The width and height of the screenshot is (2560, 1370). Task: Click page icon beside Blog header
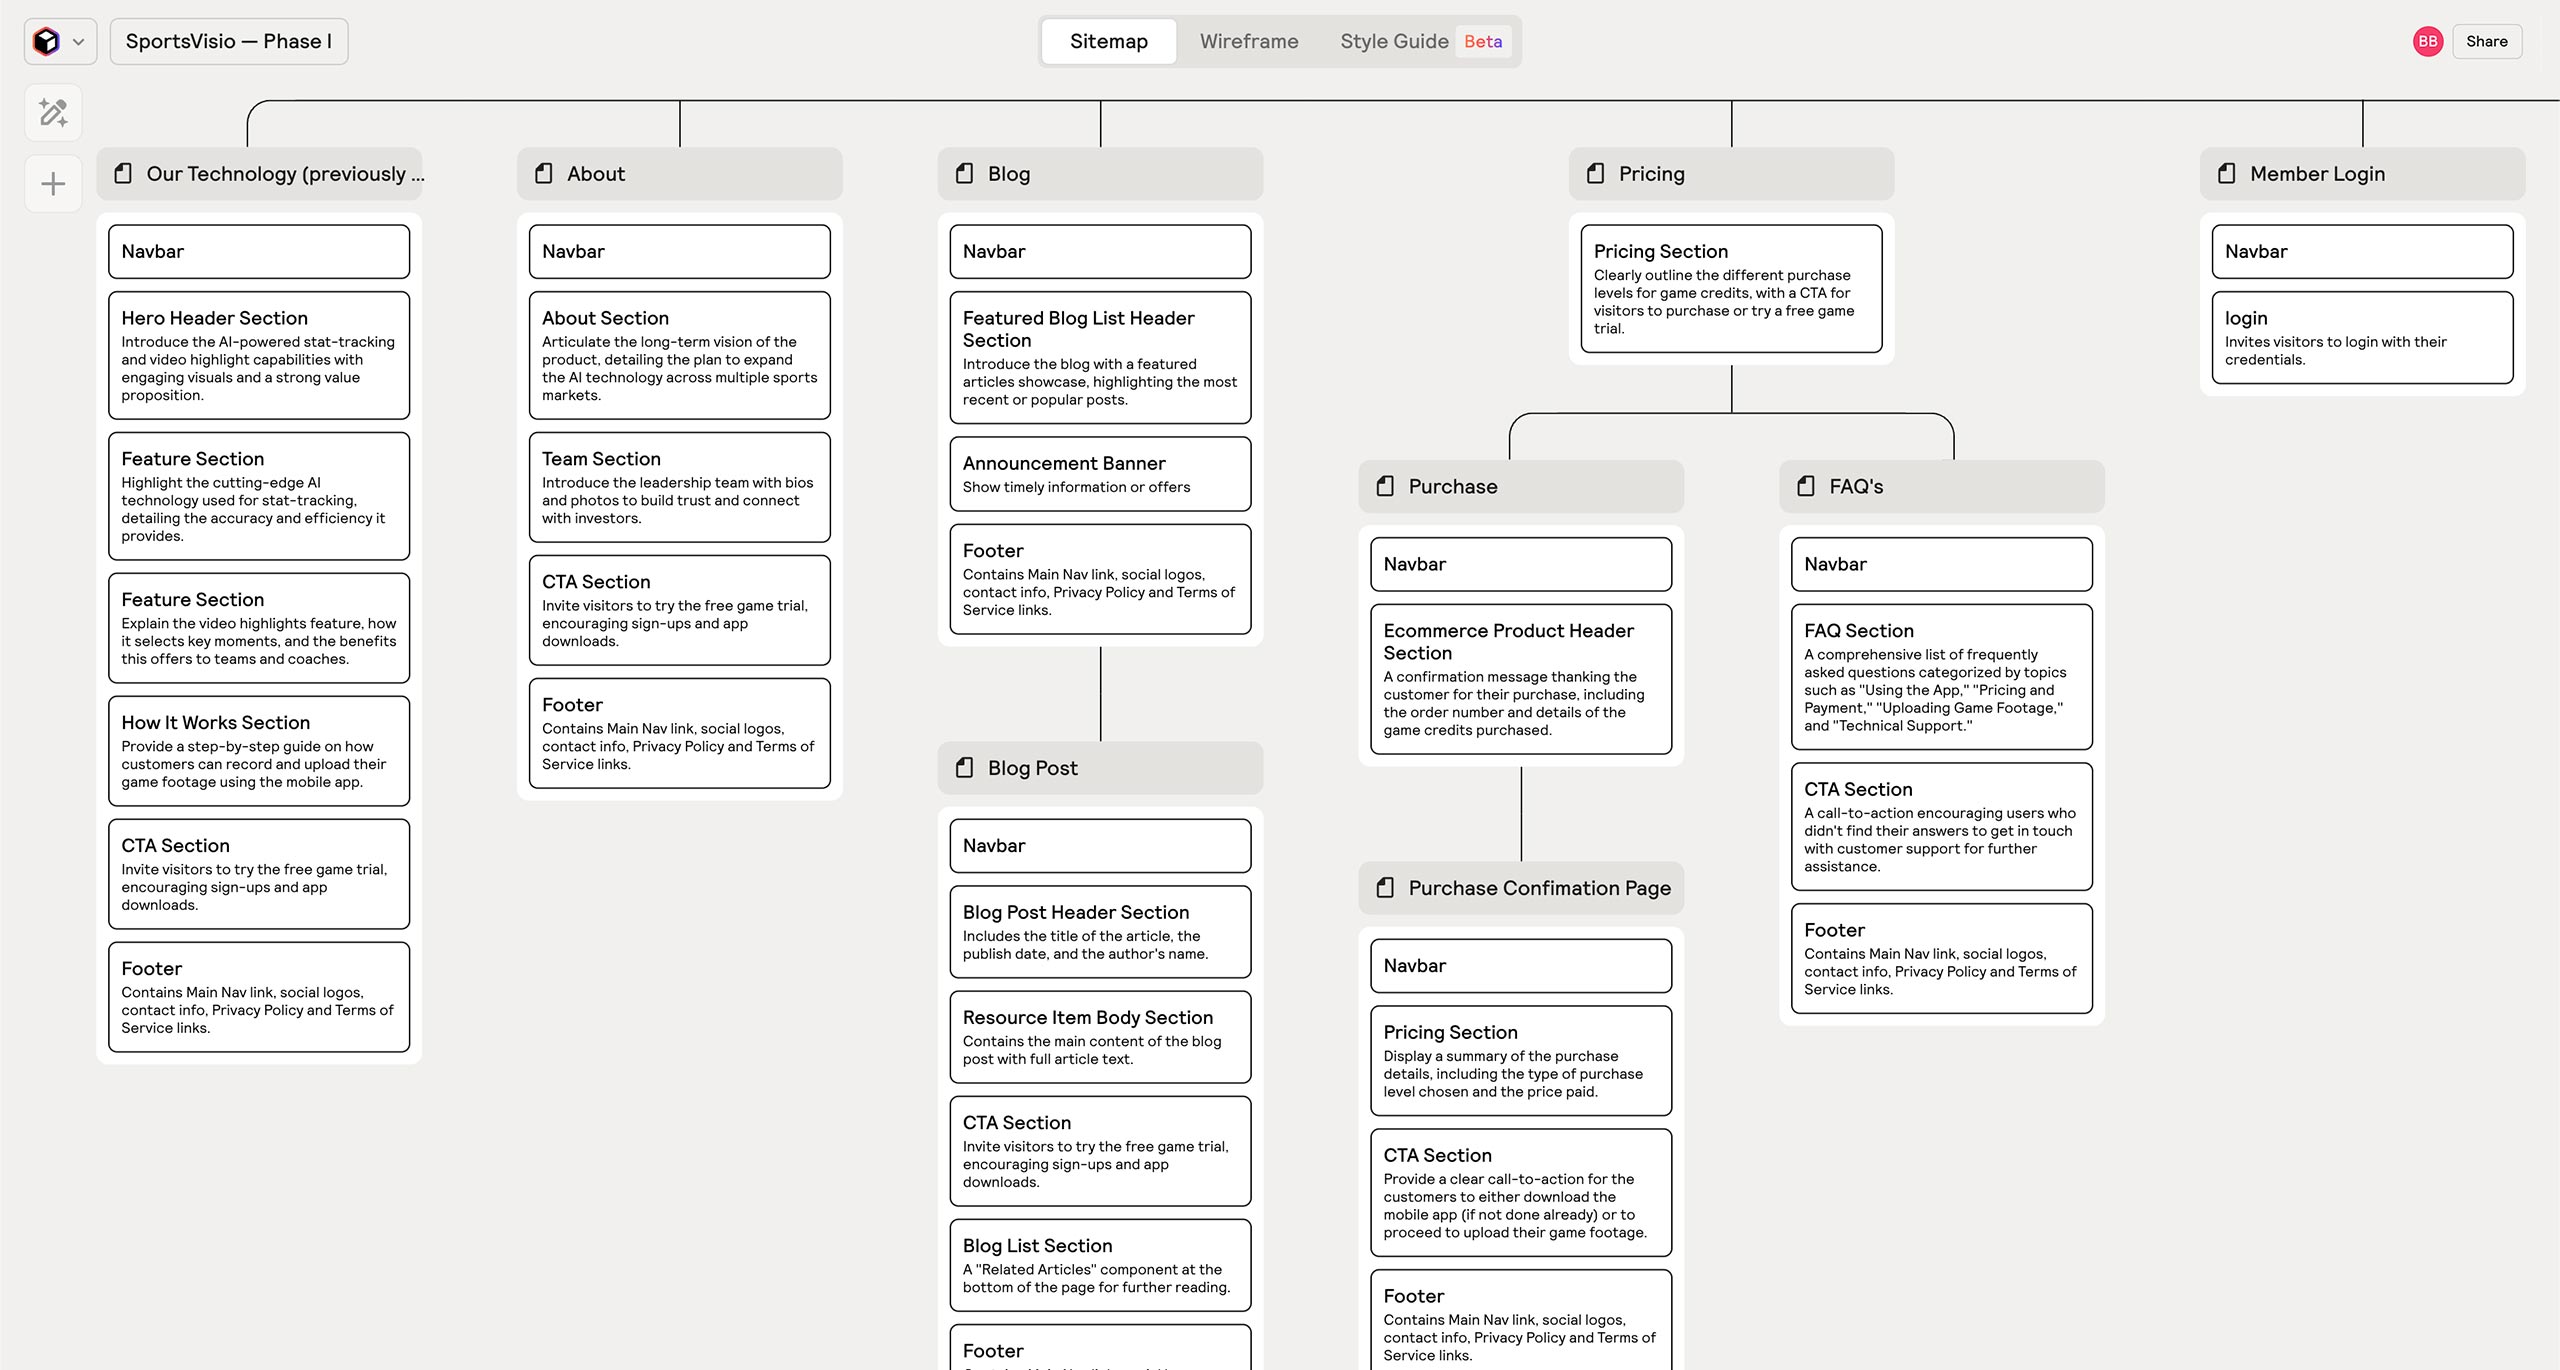click(x=965, y=173)
